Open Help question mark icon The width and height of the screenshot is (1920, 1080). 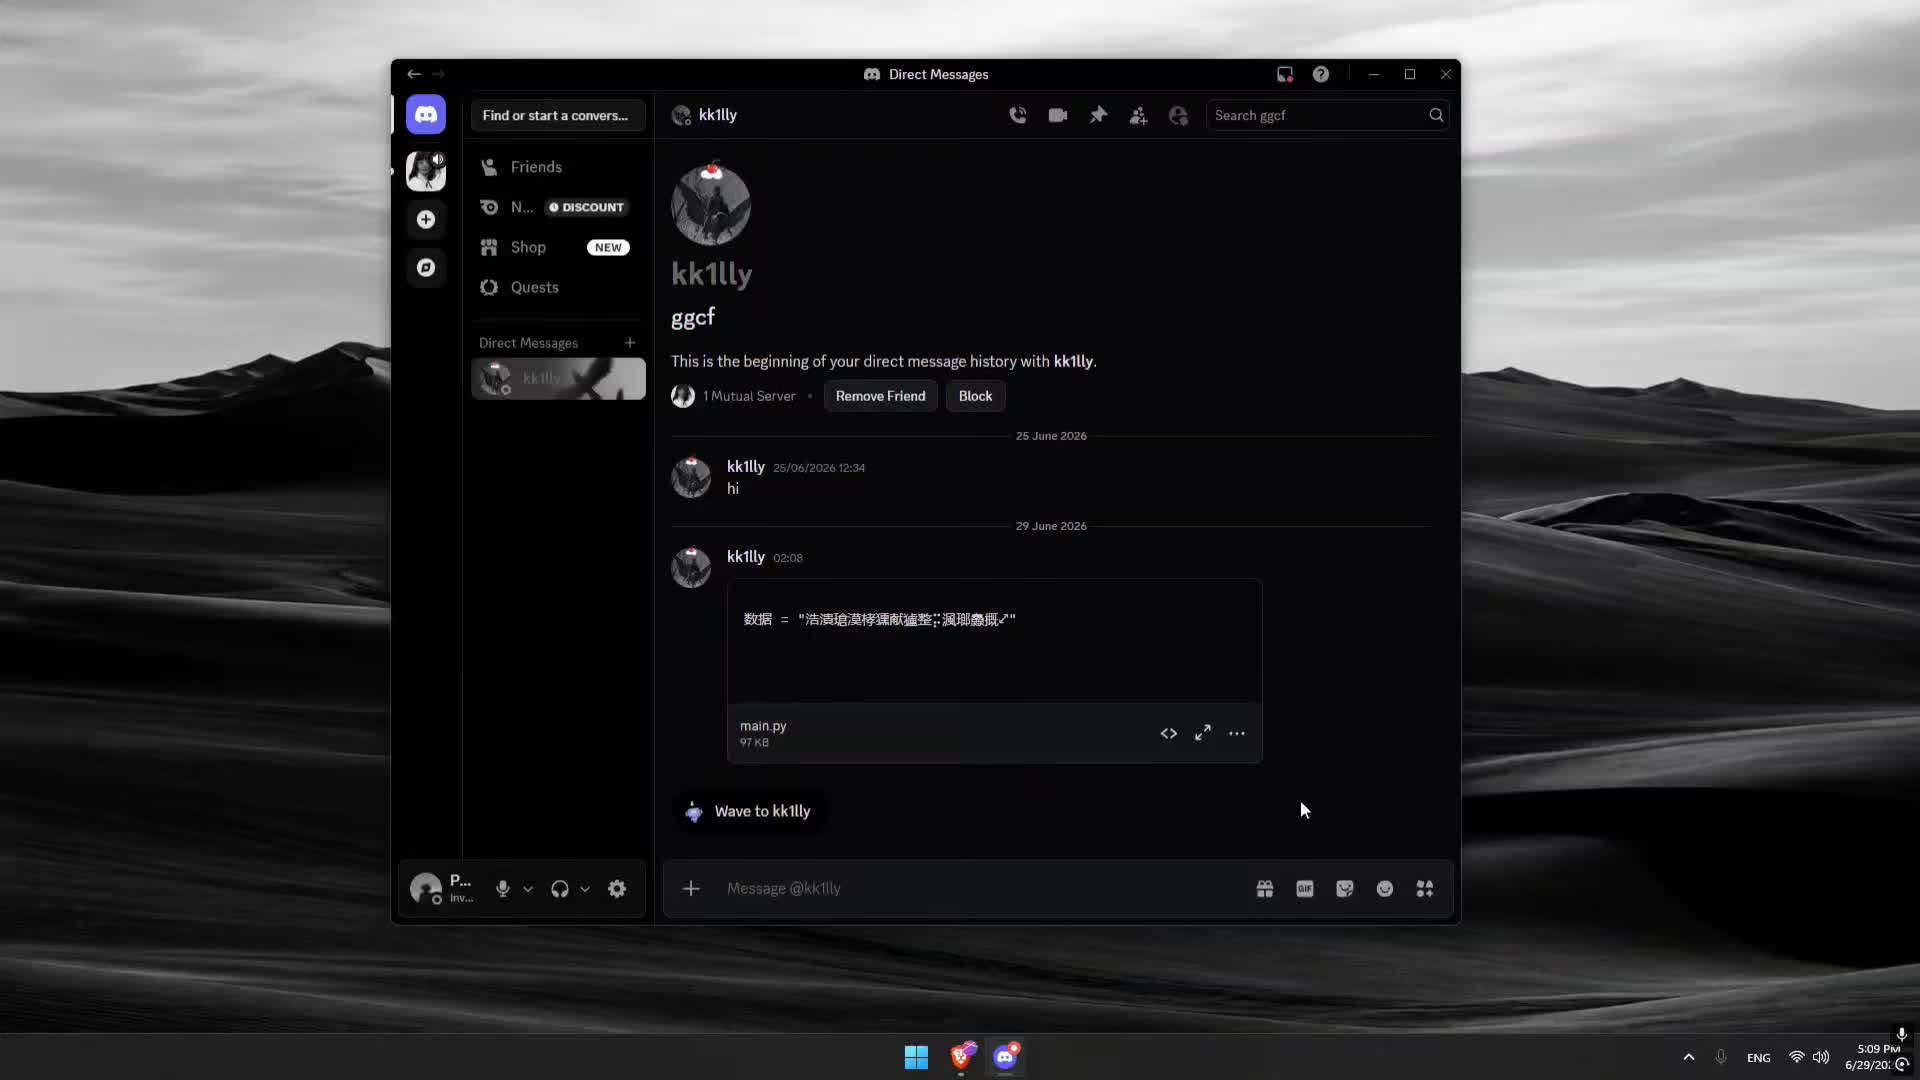click(x=1321, y=74)
